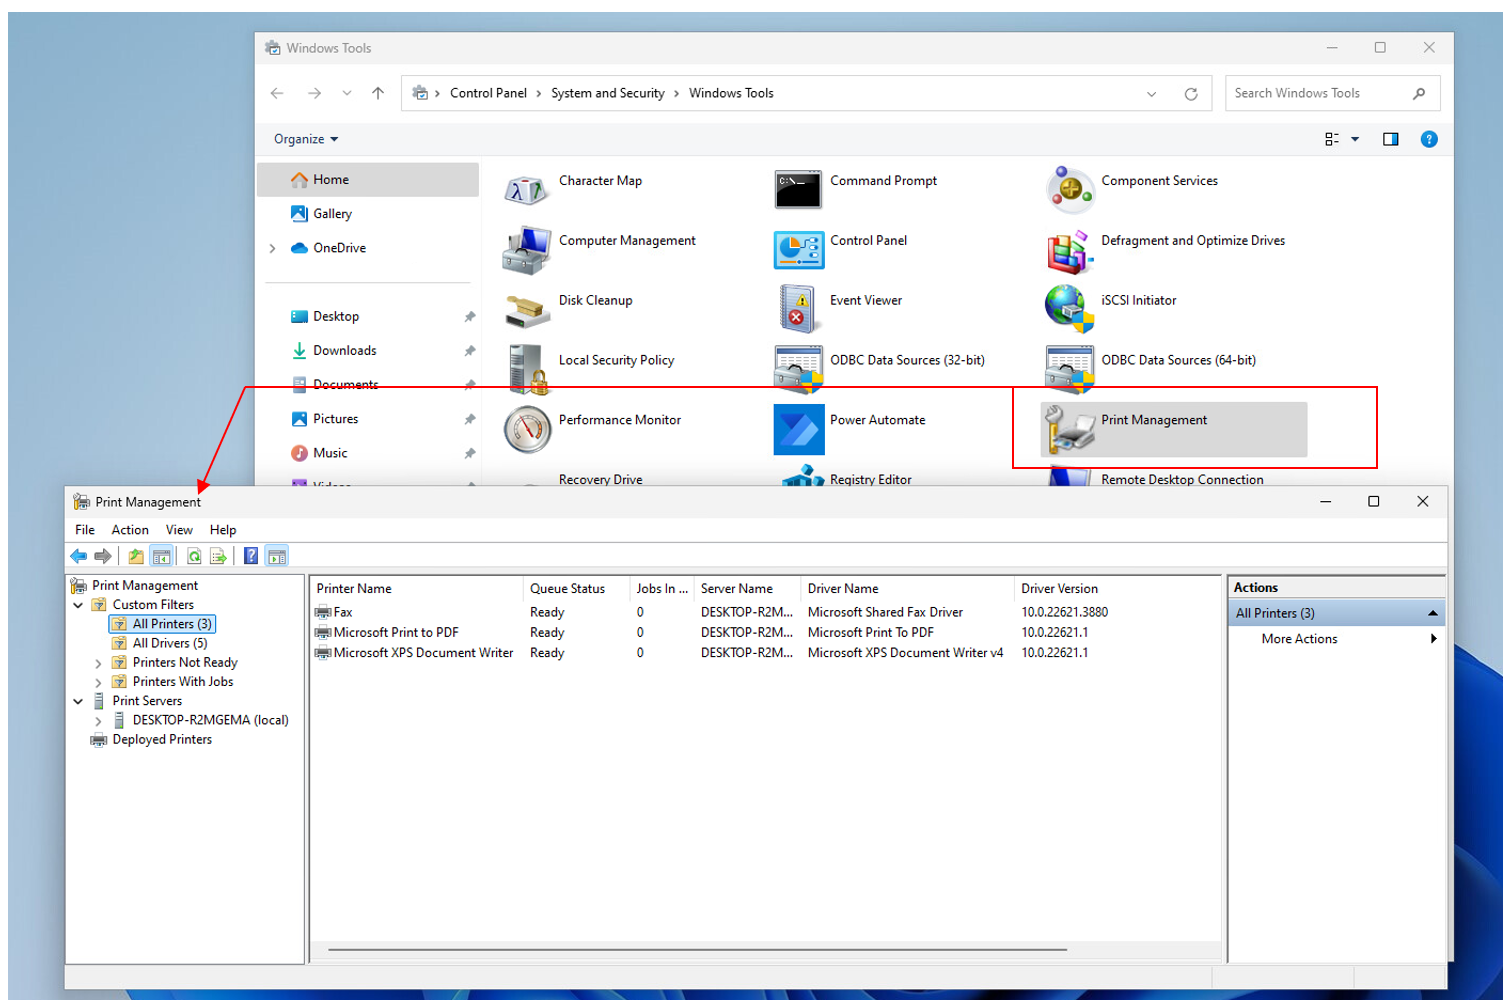1509x1006 pixels.
Task: Click the blue Help question-mark toolbar icon
Action: [x=251, y=557]
